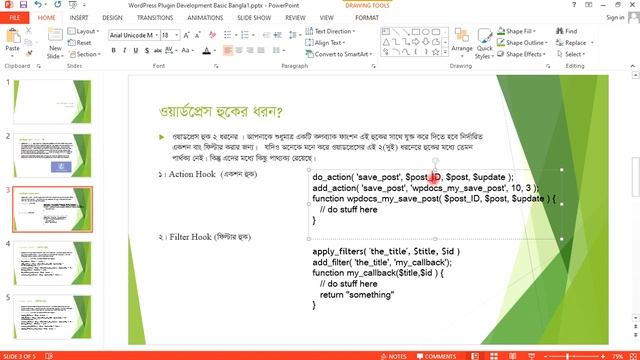
Task: Click the Reset slide button
Action: 80,42
